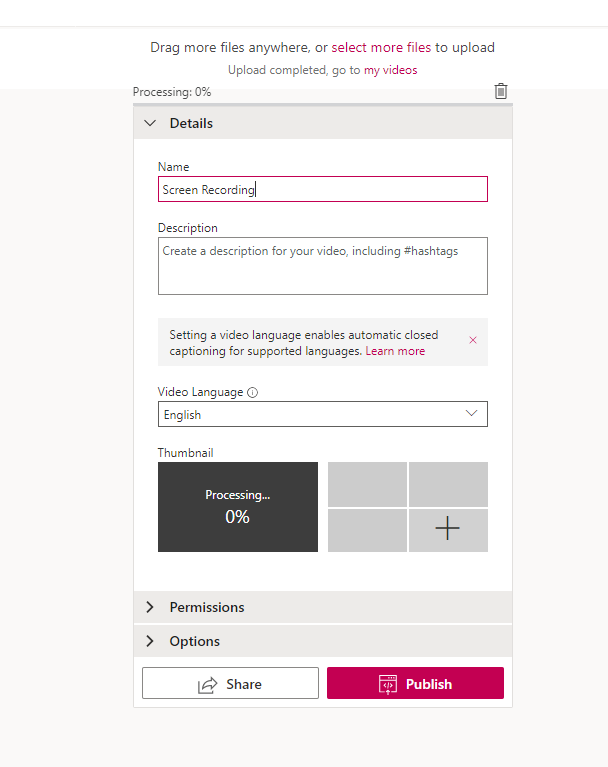Go to my videos link
This screenshot has width=608, height=767.
point(390,70)
